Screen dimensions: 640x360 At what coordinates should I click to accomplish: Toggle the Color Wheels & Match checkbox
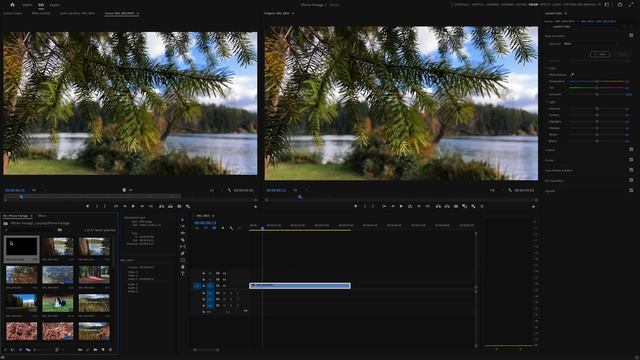coord(631,170)
